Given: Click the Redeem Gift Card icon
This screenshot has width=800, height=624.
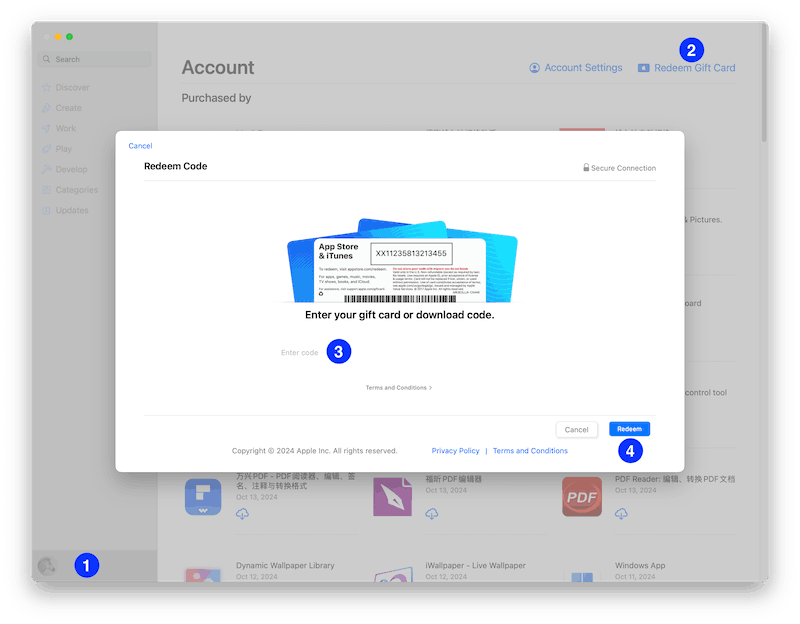Looking at the screenshot, I should (644, 68).
